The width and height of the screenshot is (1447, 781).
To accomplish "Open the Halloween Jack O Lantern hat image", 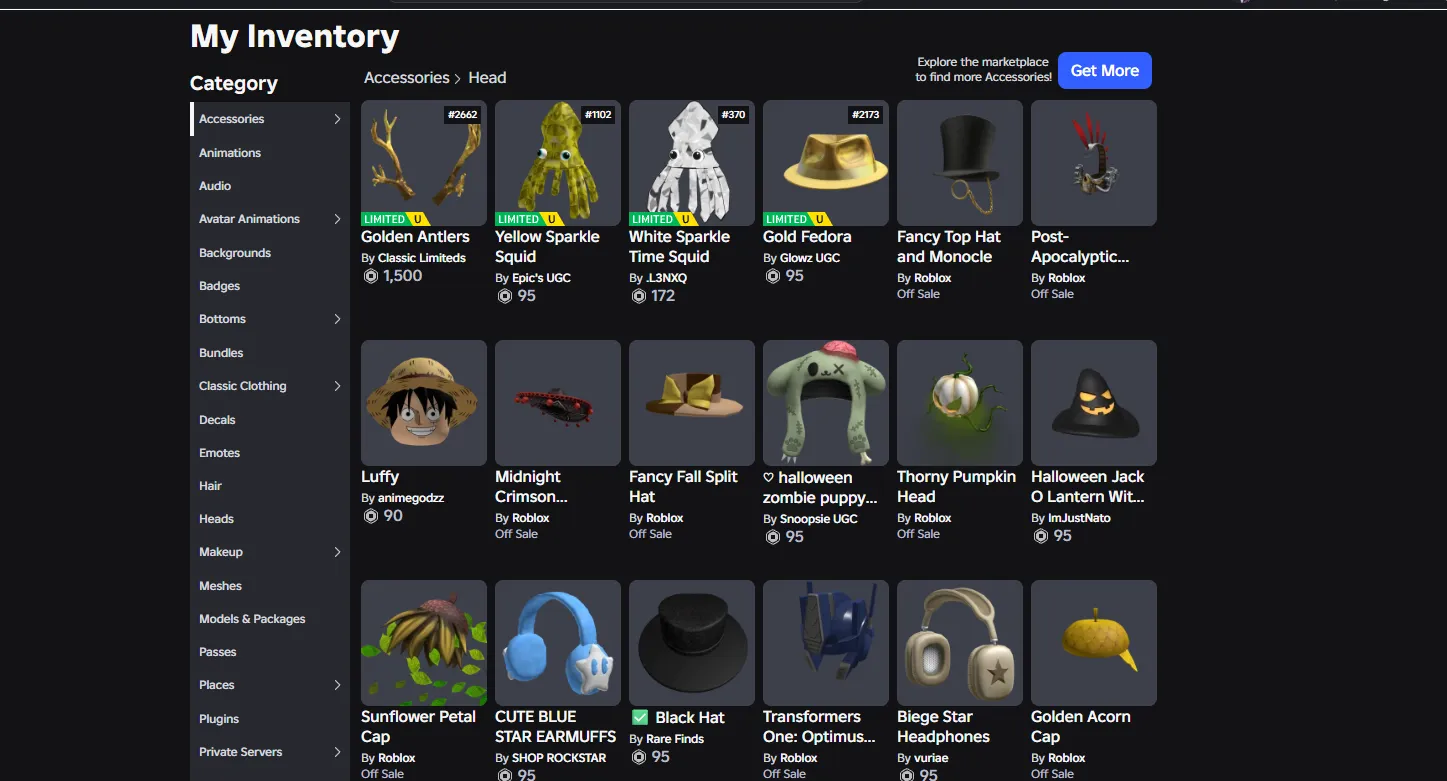I will point(1094,403).
